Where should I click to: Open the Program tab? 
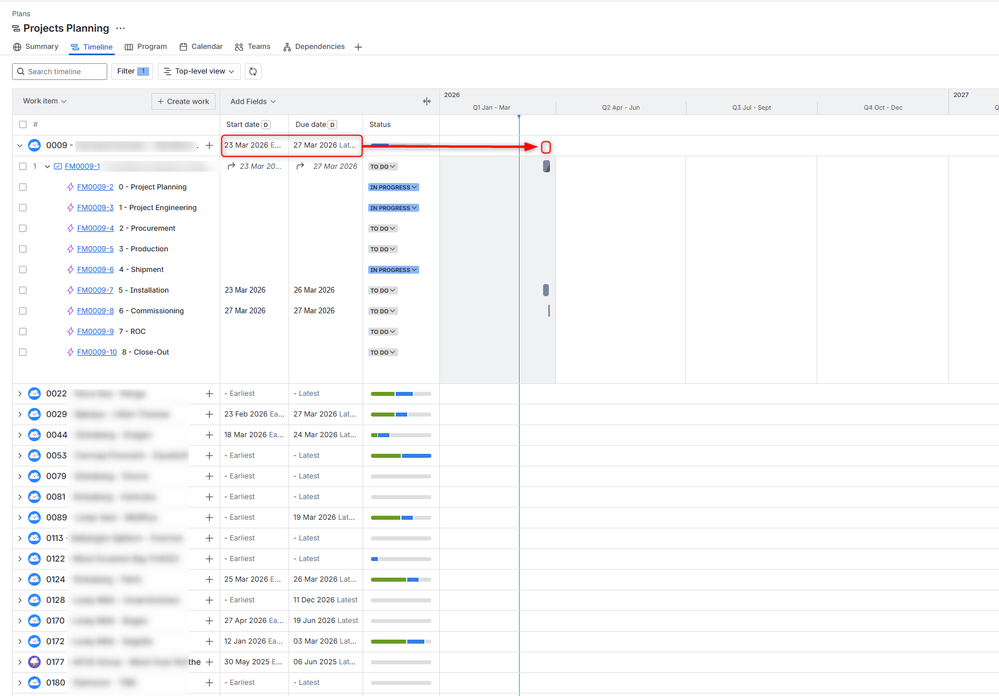tap(146, 47)
